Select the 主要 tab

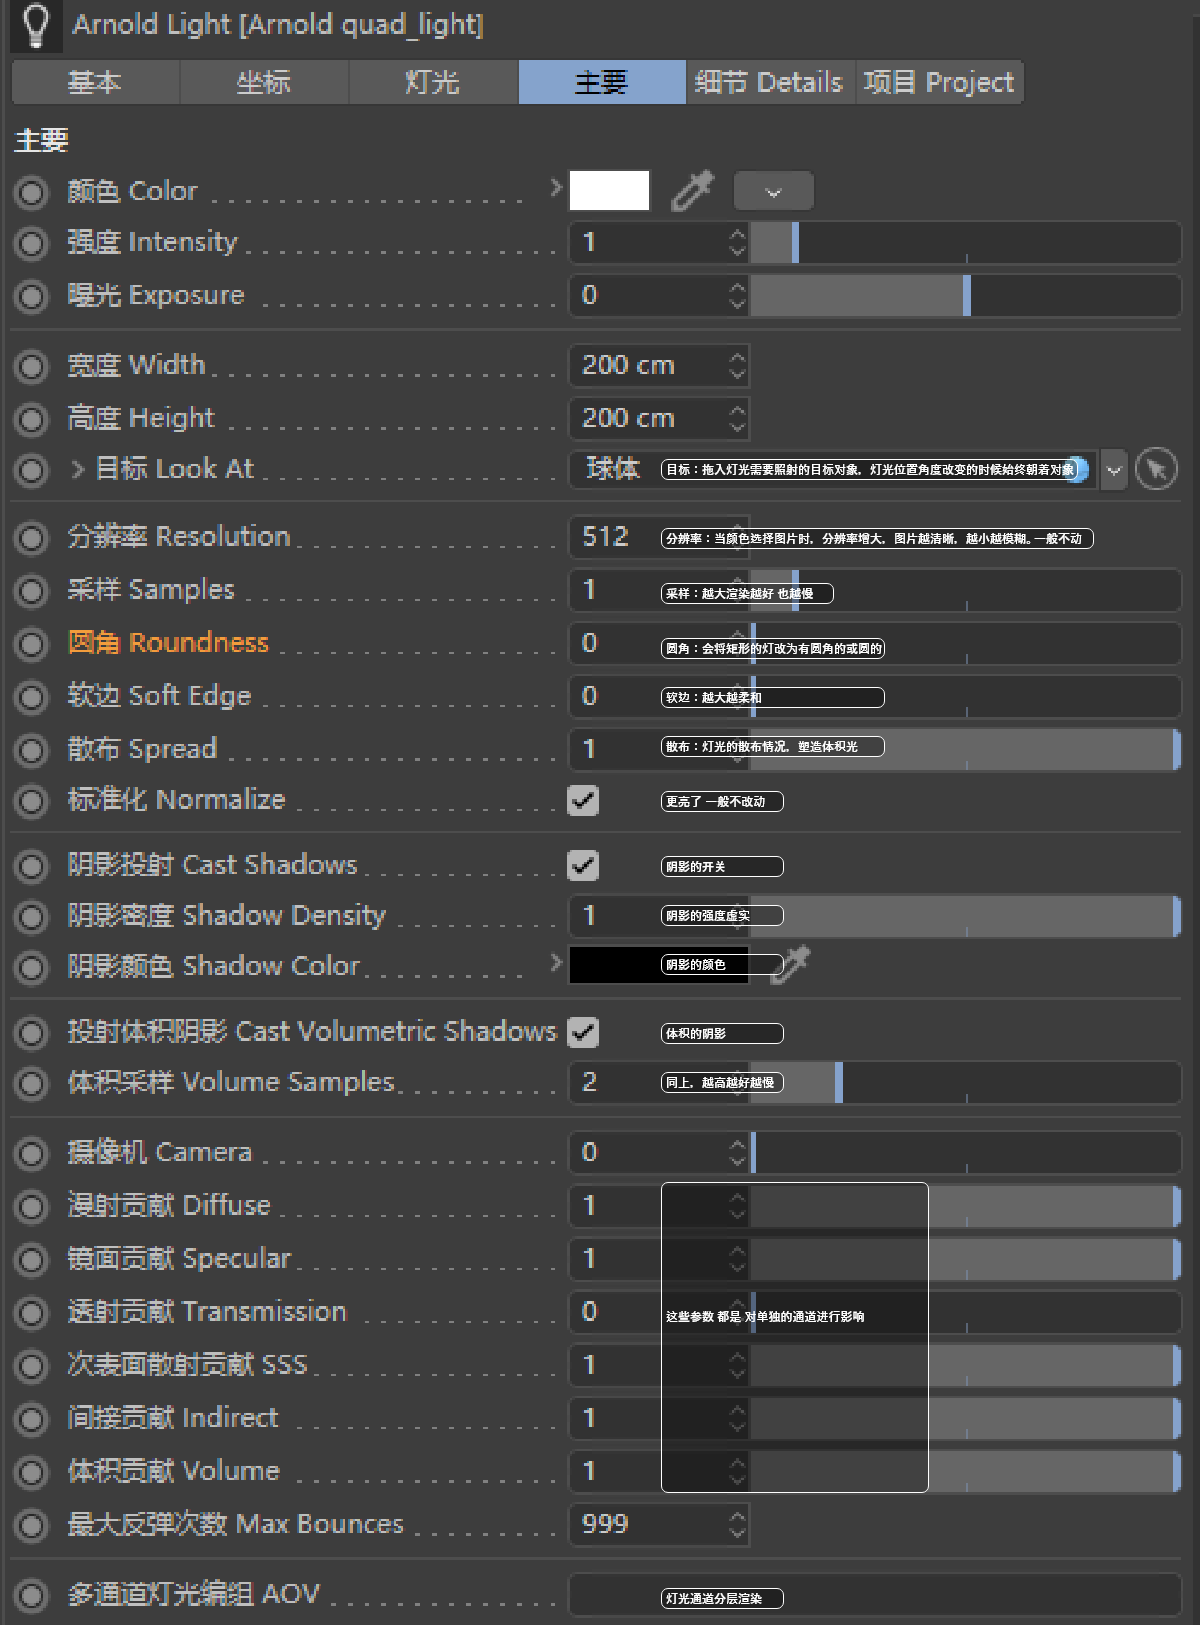coord(602,82)
